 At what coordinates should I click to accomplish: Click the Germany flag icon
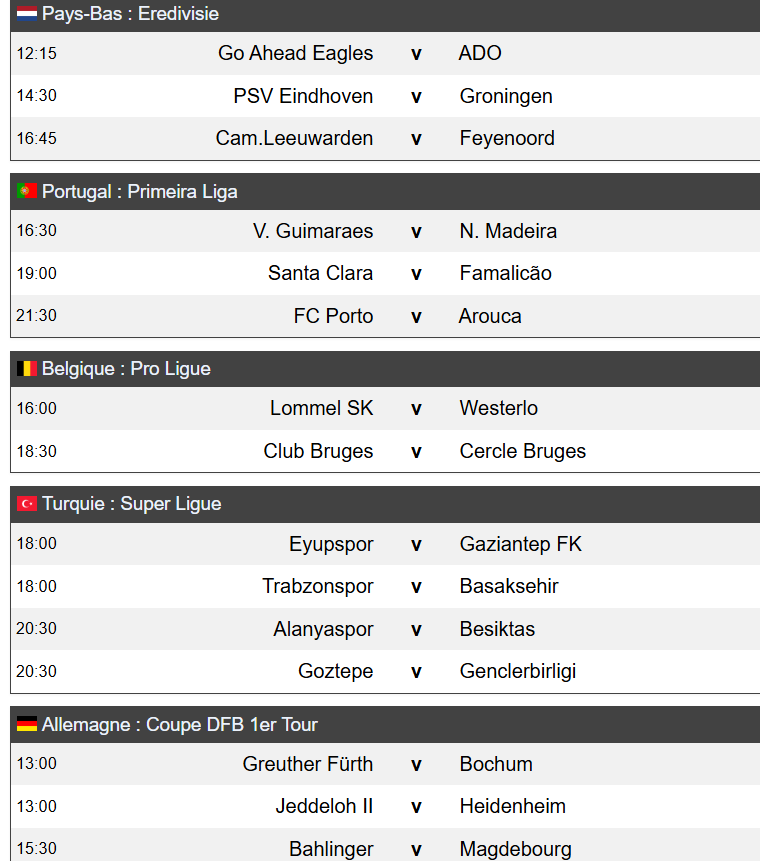coord(27,724)
